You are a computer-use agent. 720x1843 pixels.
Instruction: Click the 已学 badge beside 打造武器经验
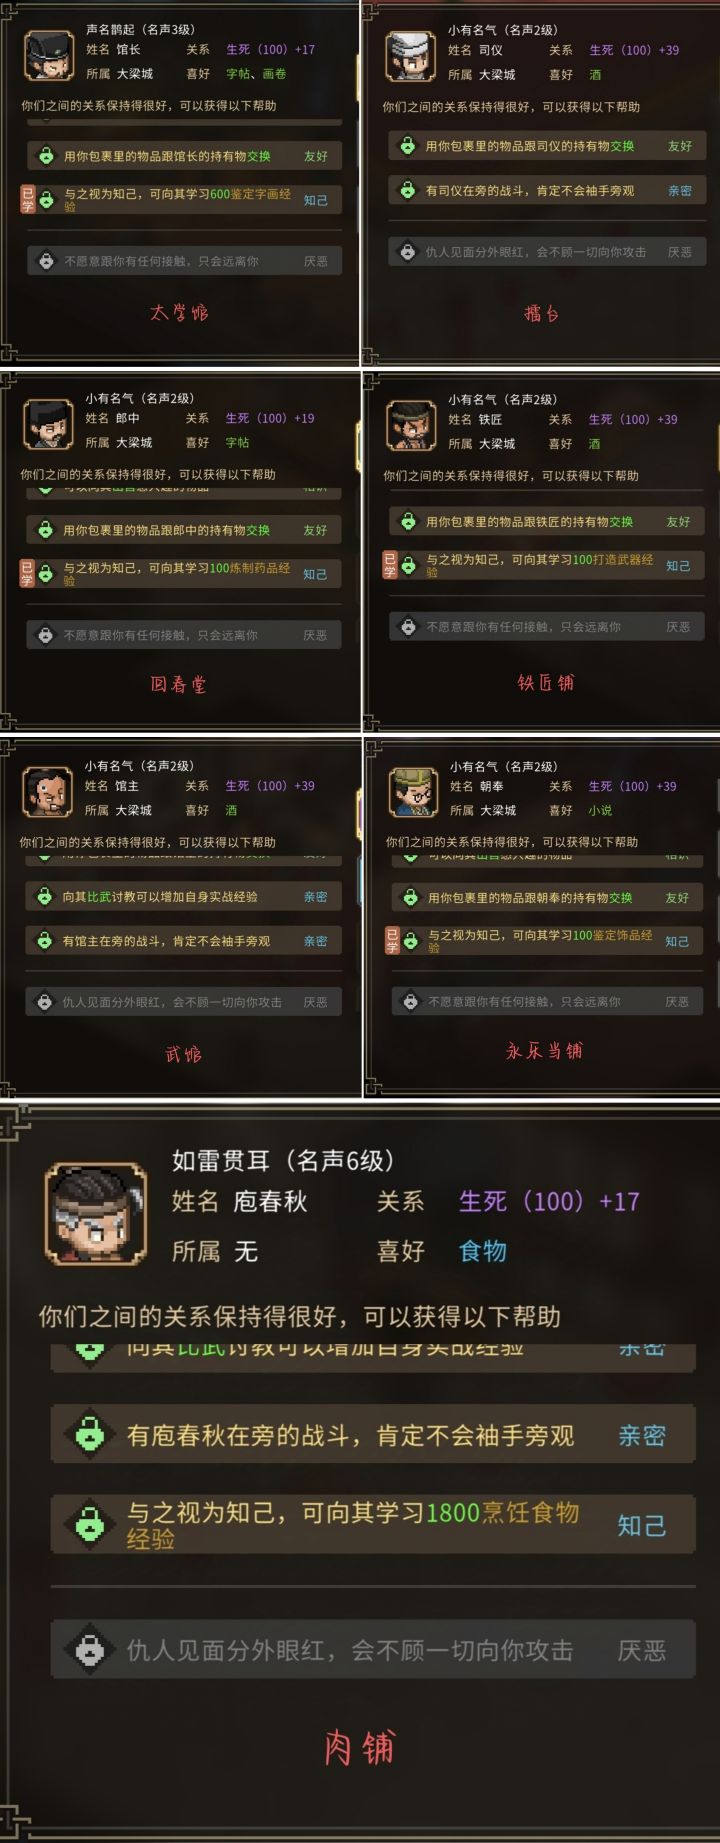(390, 565)
